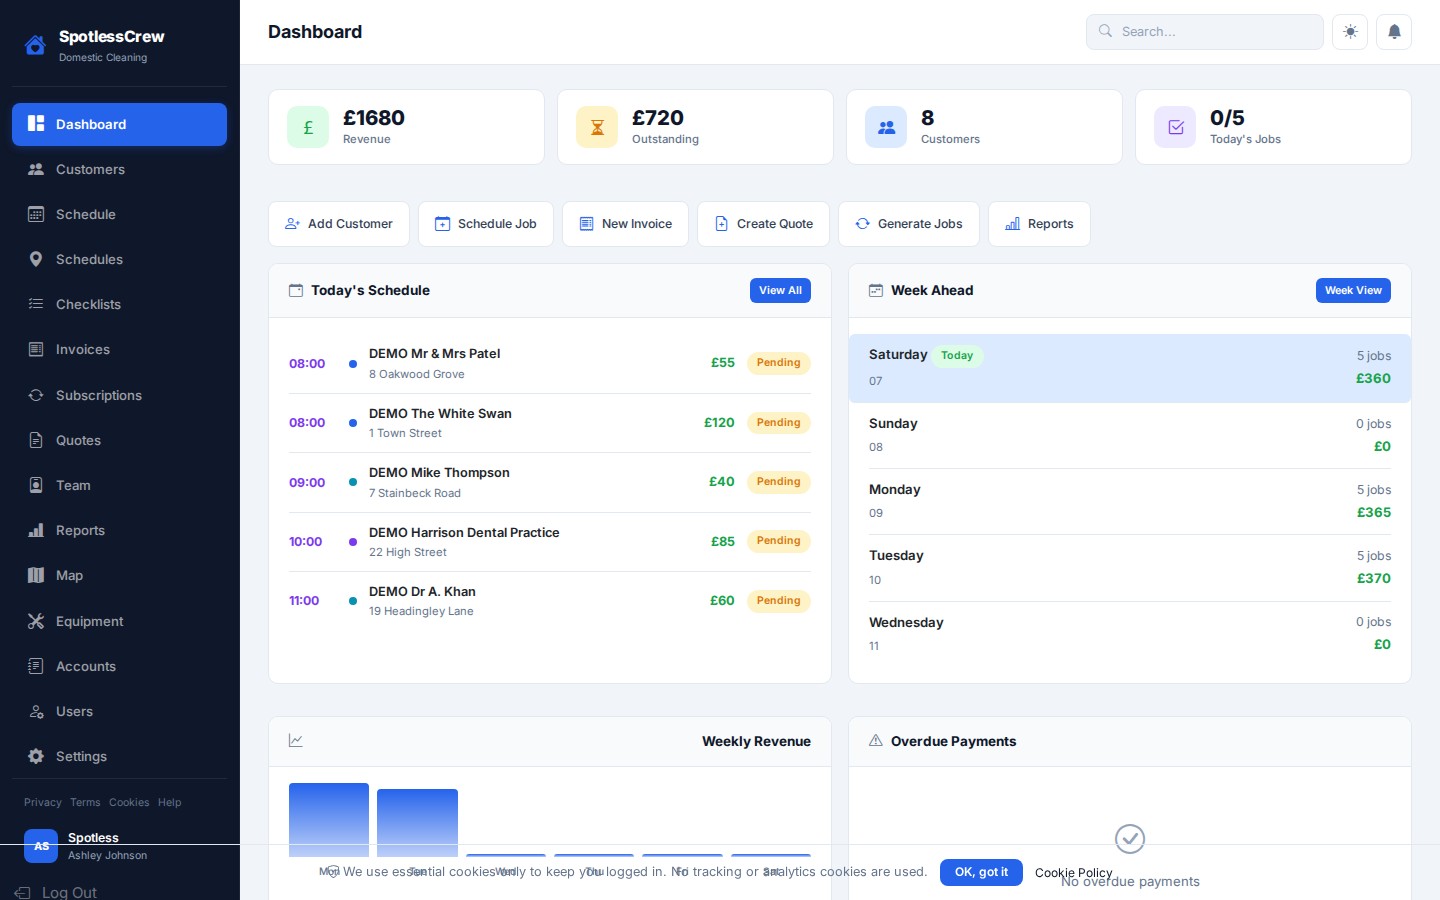Image resolution: width=1440 pixels, height=900 pixels.
Task: Open the Reports page from the sidebar
Action: click(80, 530)
